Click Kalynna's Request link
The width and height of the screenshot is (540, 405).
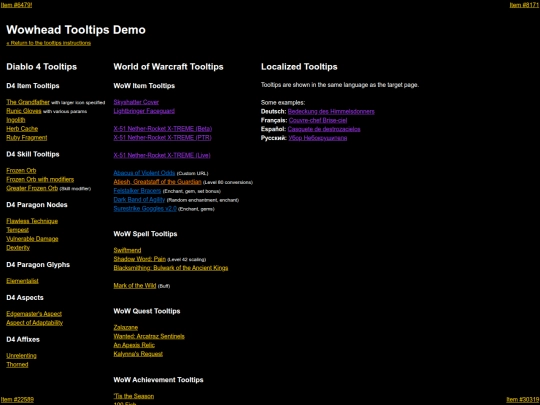(138, 354)
